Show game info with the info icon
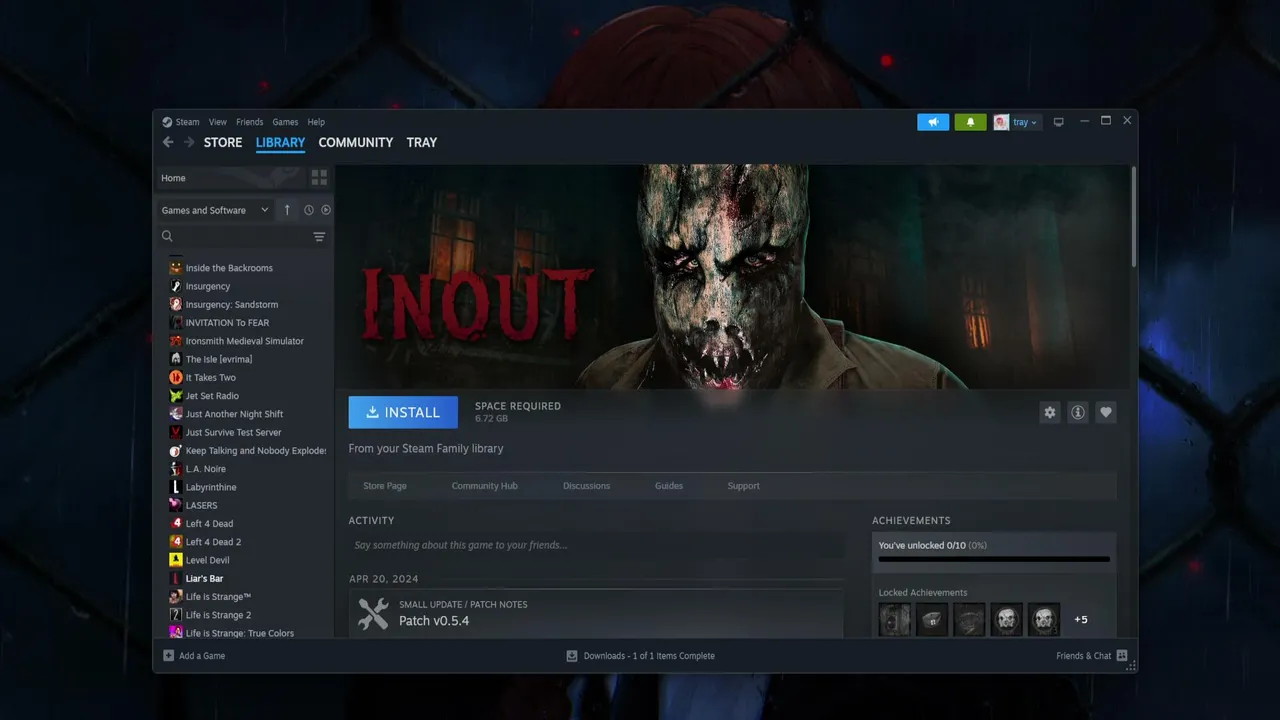This screenshot has width=1280, height=720. pyautogui.click(x=1078, y=412)
